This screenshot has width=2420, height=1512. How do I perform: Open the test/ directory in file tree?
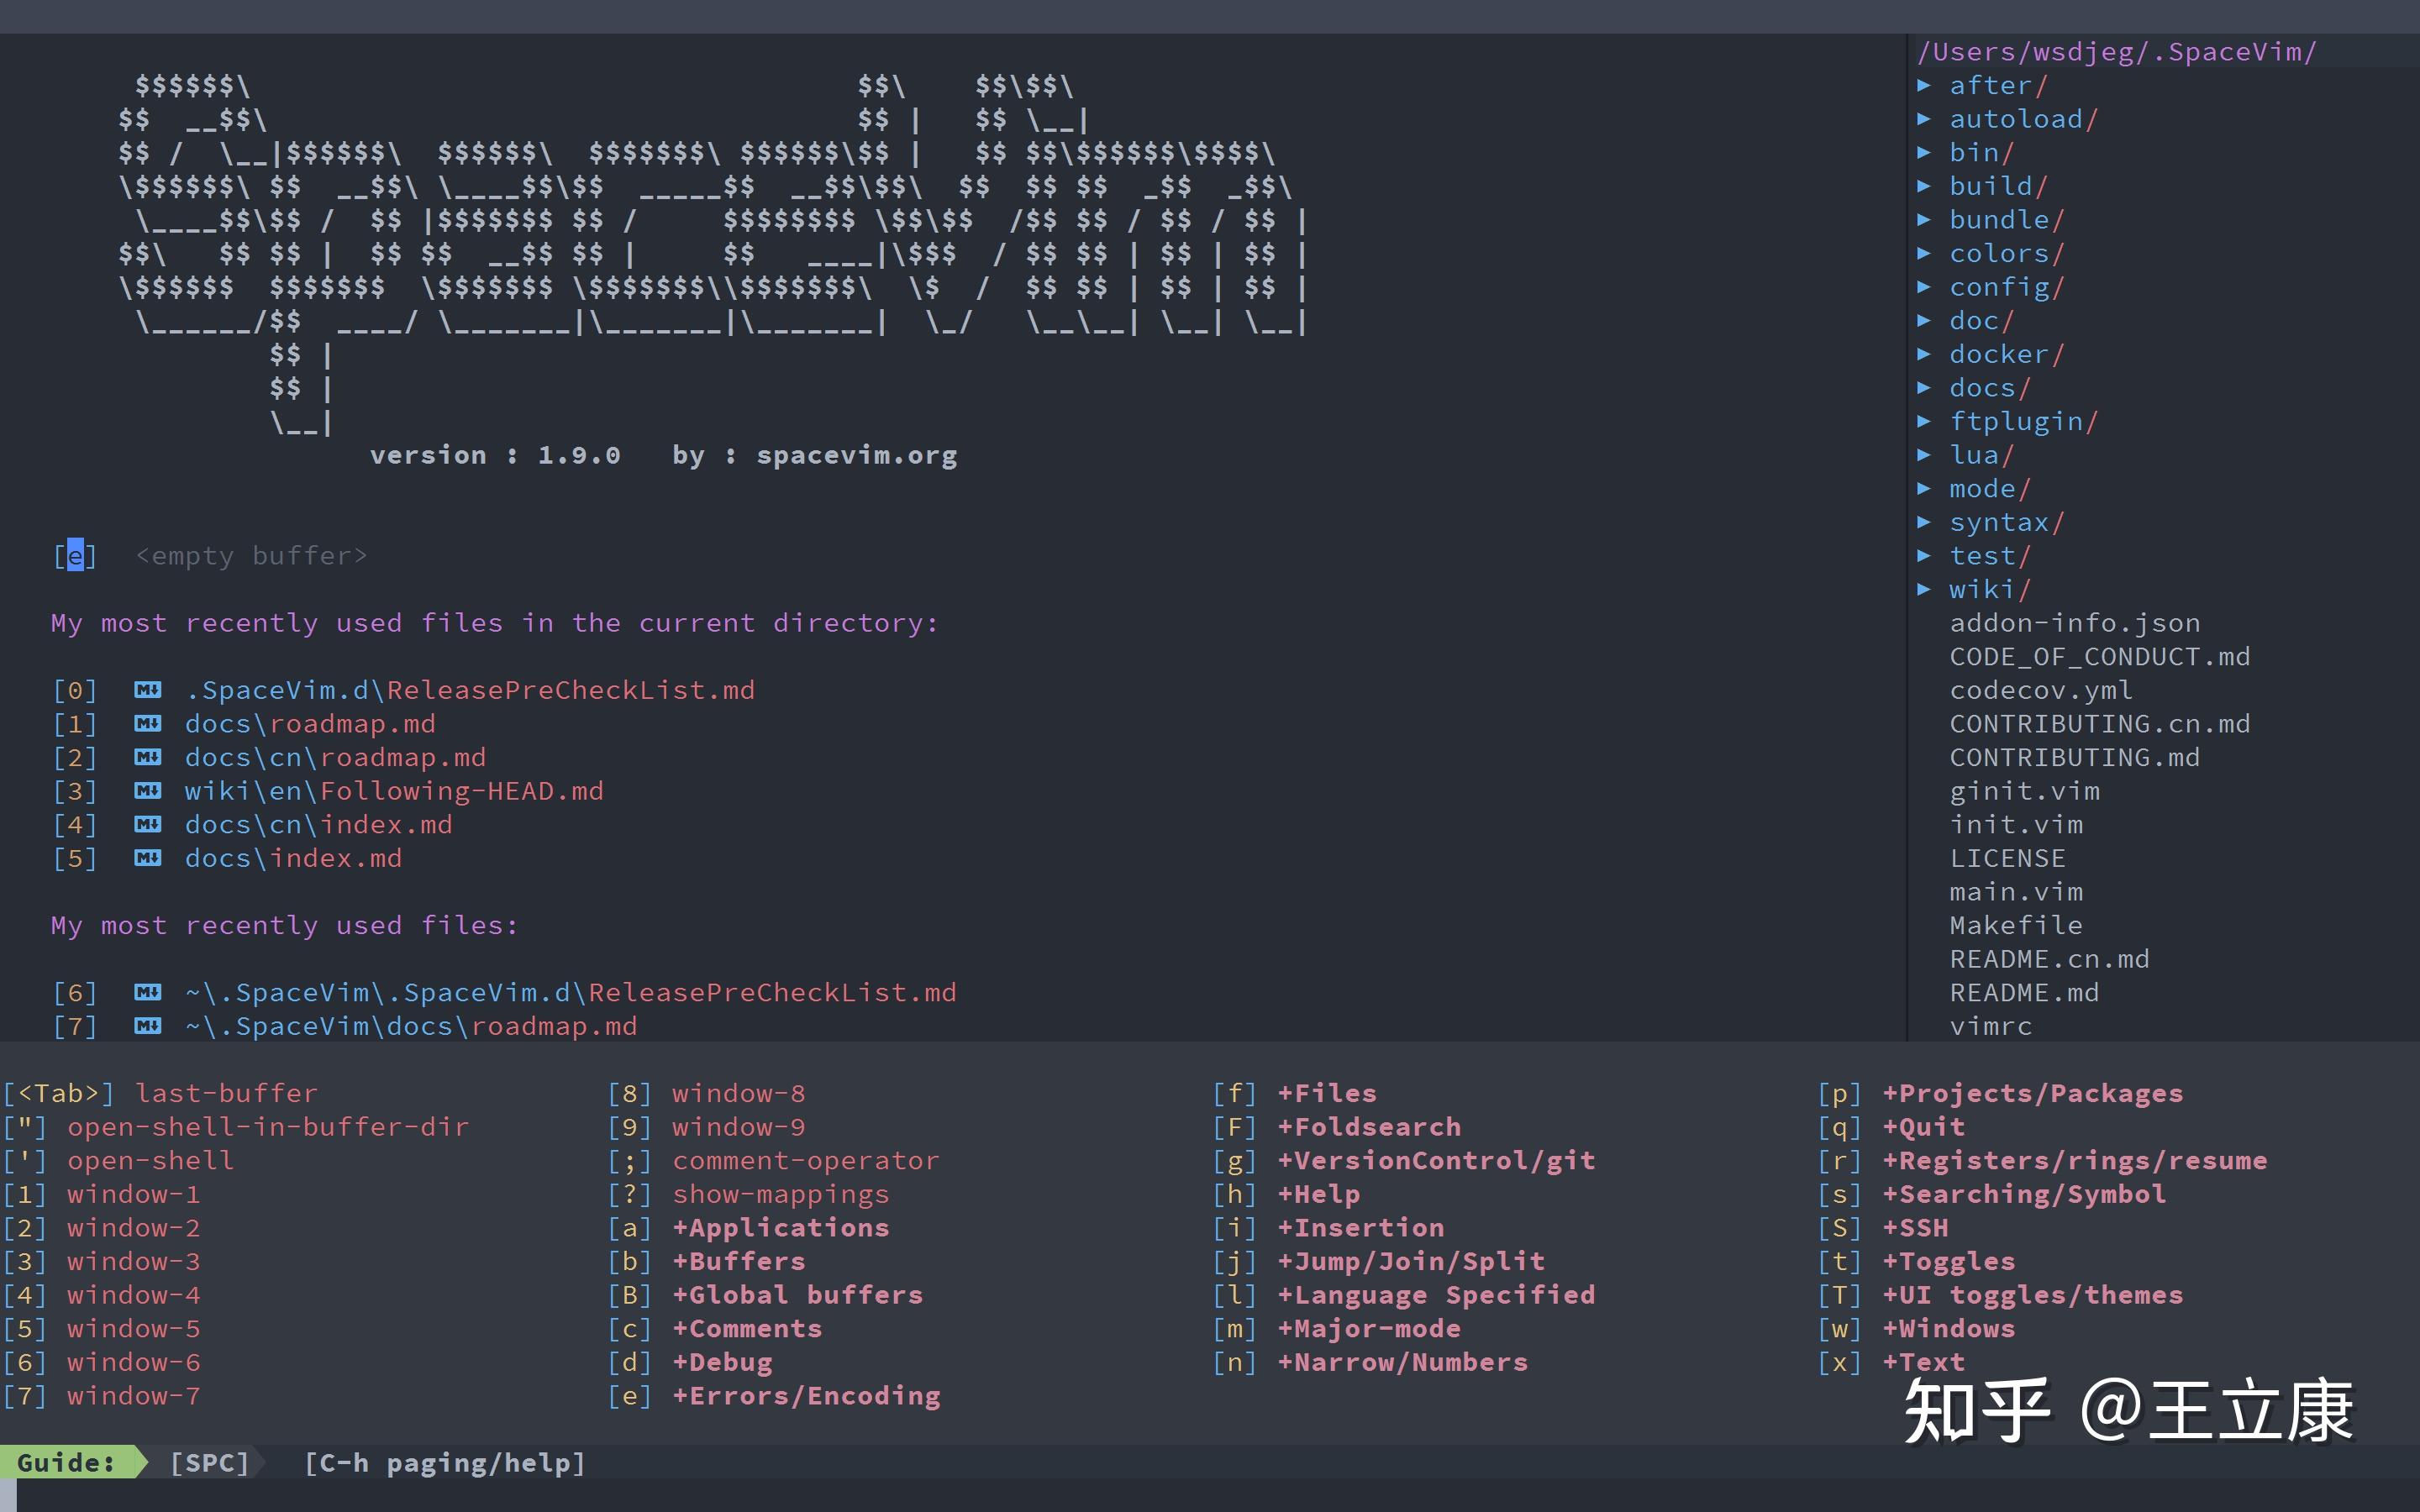pyautogui.click(x=1990, y=556)
